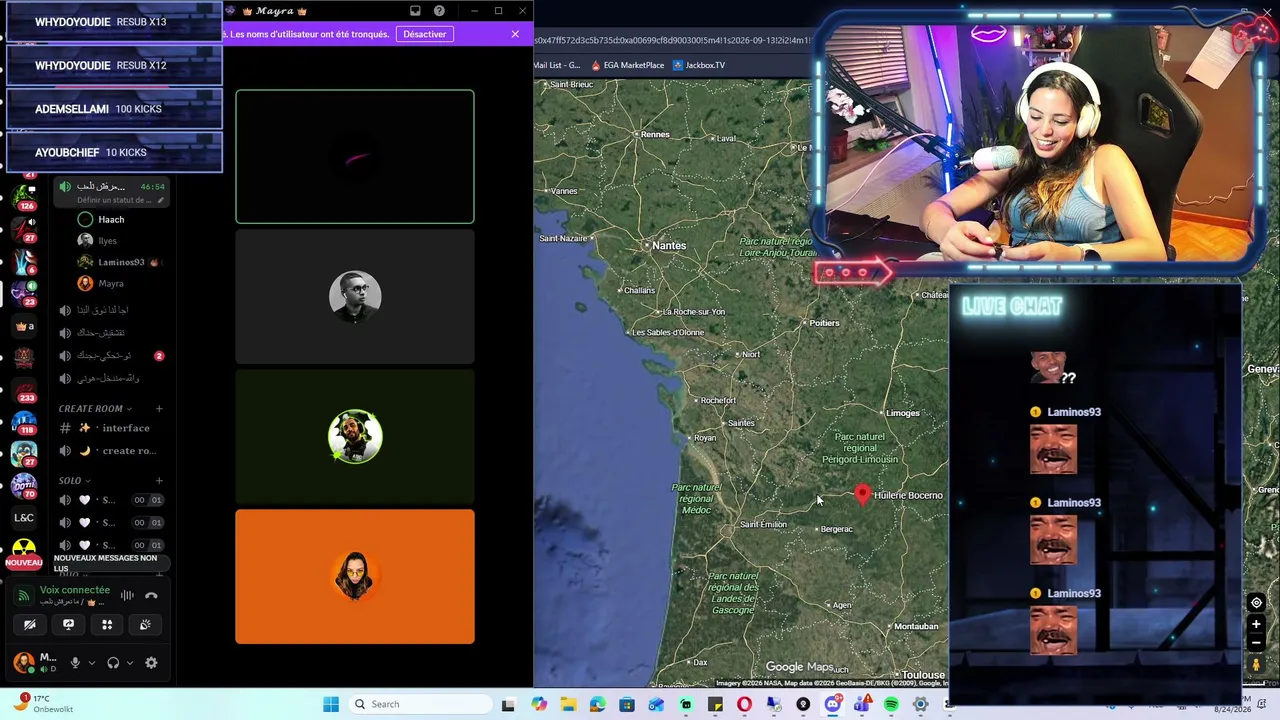Image resolution: width=1280 pixels, height=720 pixels.
Task: Zoom out on the Google map
Action: (x=1256, y=643)
